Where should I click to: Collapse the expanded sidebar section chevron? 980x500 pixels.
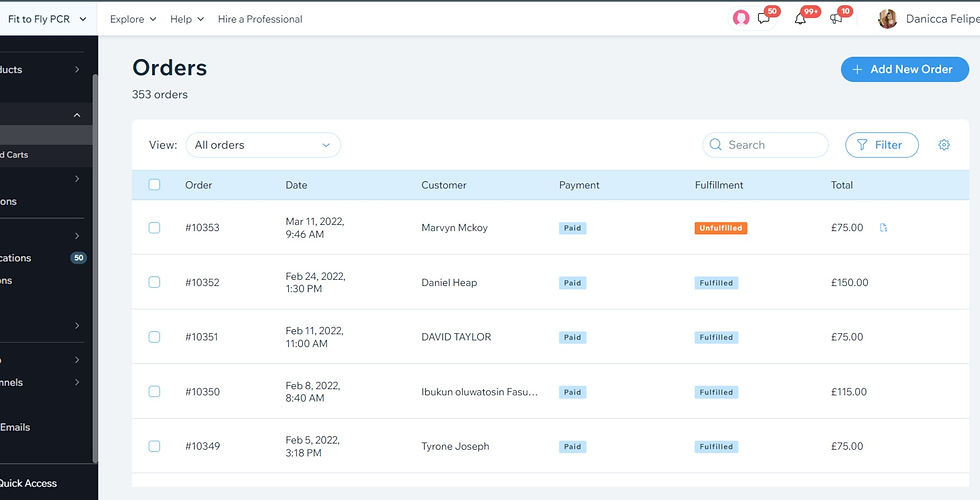[77, 115]
